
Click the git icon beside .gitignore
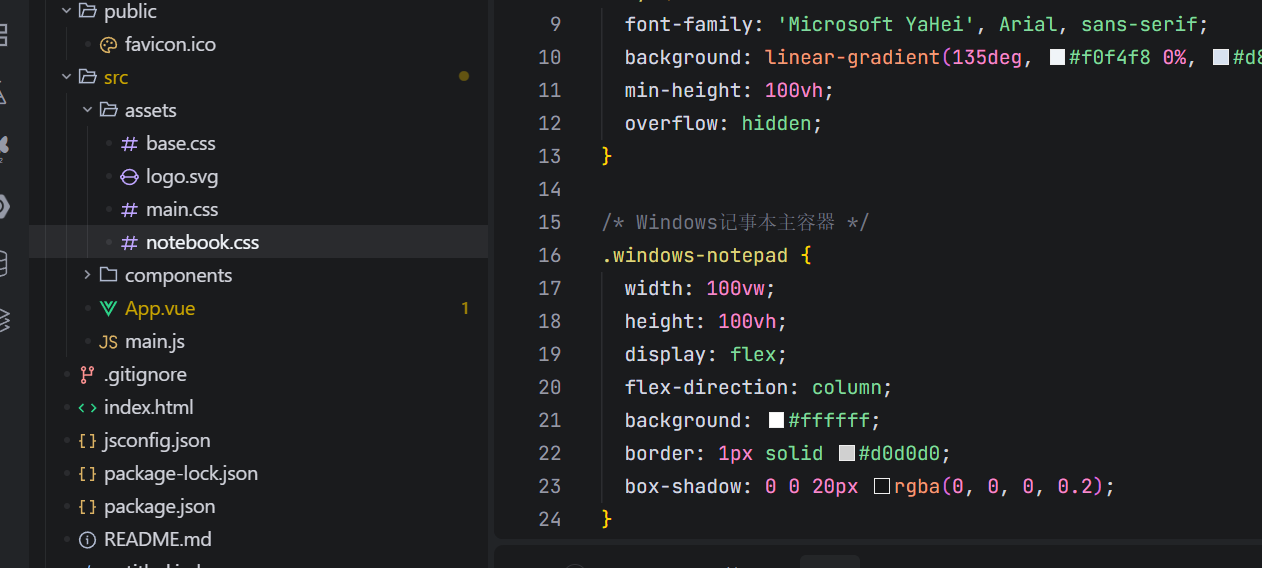pyautogui.click(x=87, y=375)
